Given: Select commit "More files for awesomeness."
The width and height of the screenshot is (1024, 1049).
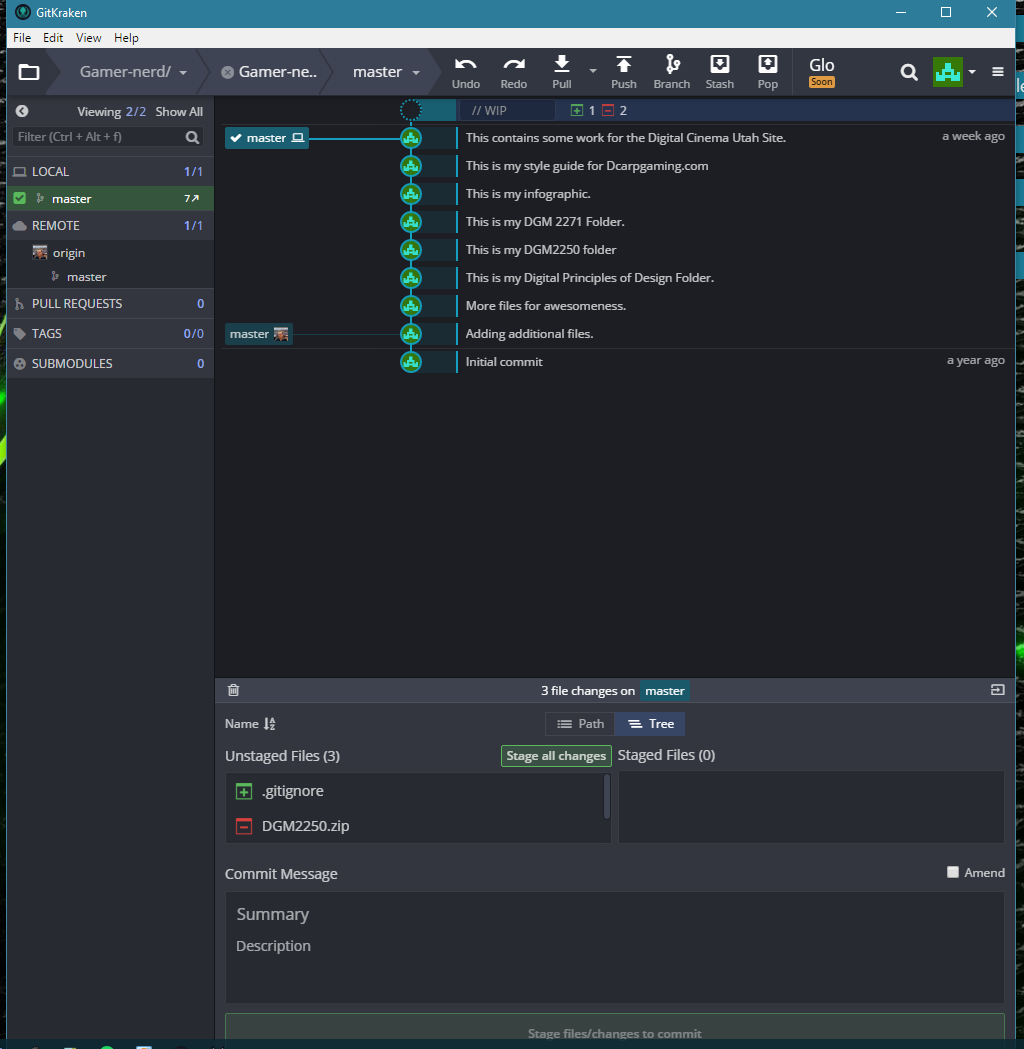Looking at the screenshot, I should 546,306.
